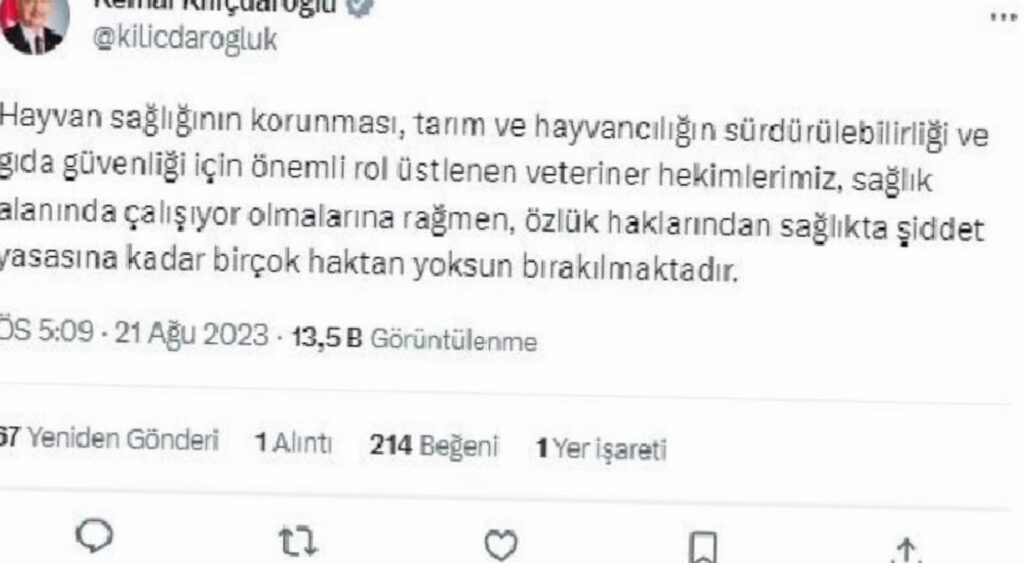View the Yeniden Gönderi list
Viewport: 1024px width, 563px height.
coord(109,439)
